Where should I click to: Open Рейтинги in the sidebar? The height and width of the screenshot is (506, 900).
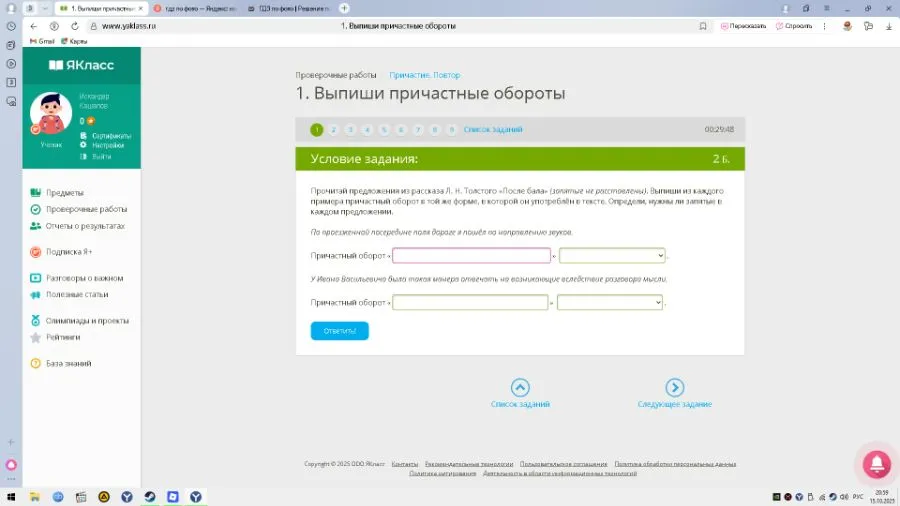click(x=63, y=337)
